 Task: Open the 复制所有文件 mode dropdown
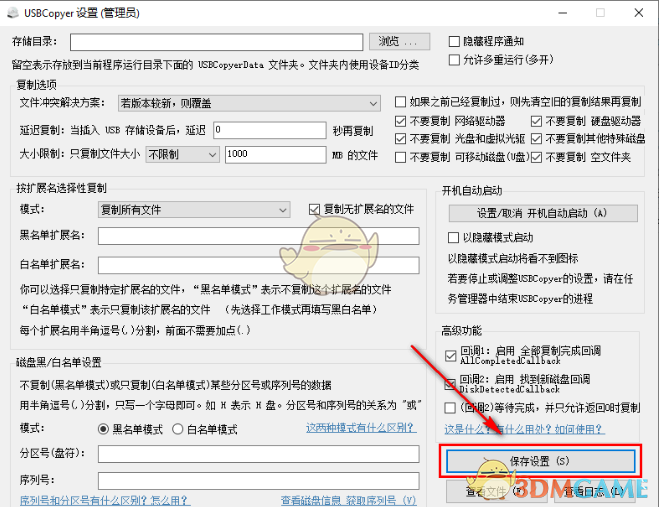click(x=194, y=210)
